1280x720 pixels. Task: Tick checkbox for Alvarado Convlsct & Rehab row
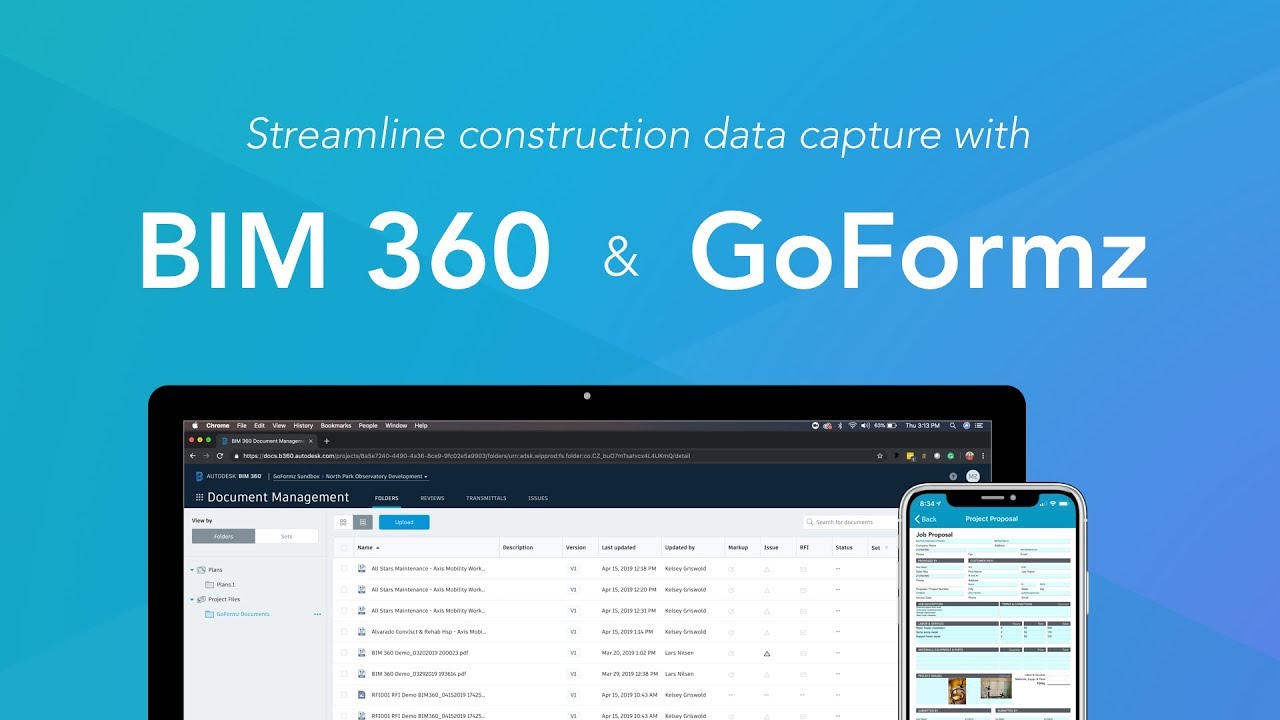coord(345,632)
